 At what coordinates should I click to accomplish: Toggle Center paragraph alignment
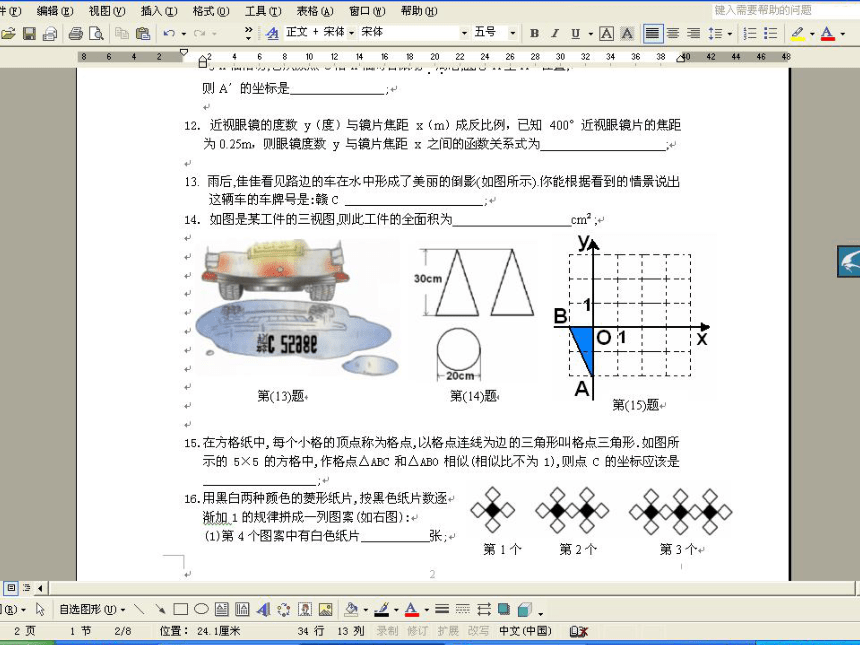click(x=673, y=34)
